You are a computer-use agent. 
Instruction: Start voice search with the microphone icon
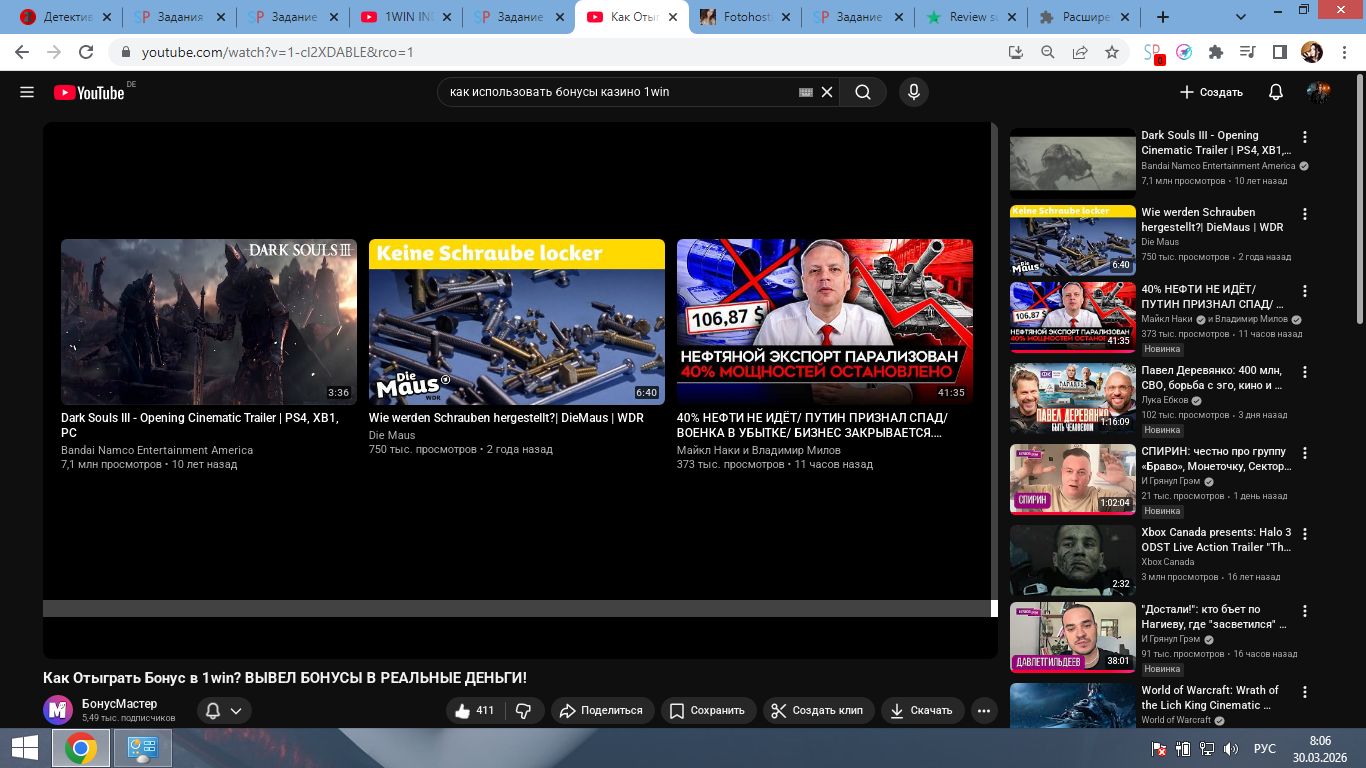click(912, 92)
